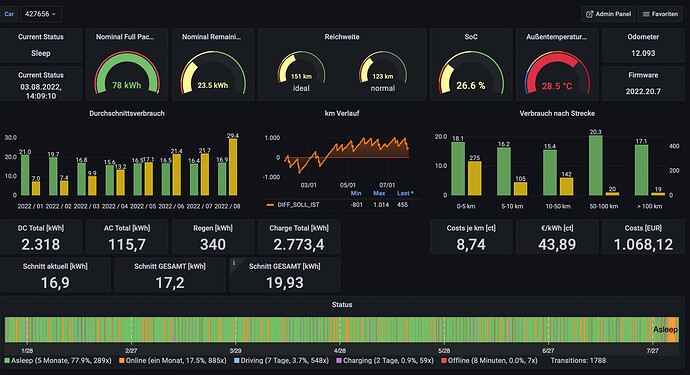Image resolution: width=690 pixels, height=375 pixels.
Task: Open the Durchschnittsverbrauch panel title menu
Action: pyautogui.click(x=127, y=113)
